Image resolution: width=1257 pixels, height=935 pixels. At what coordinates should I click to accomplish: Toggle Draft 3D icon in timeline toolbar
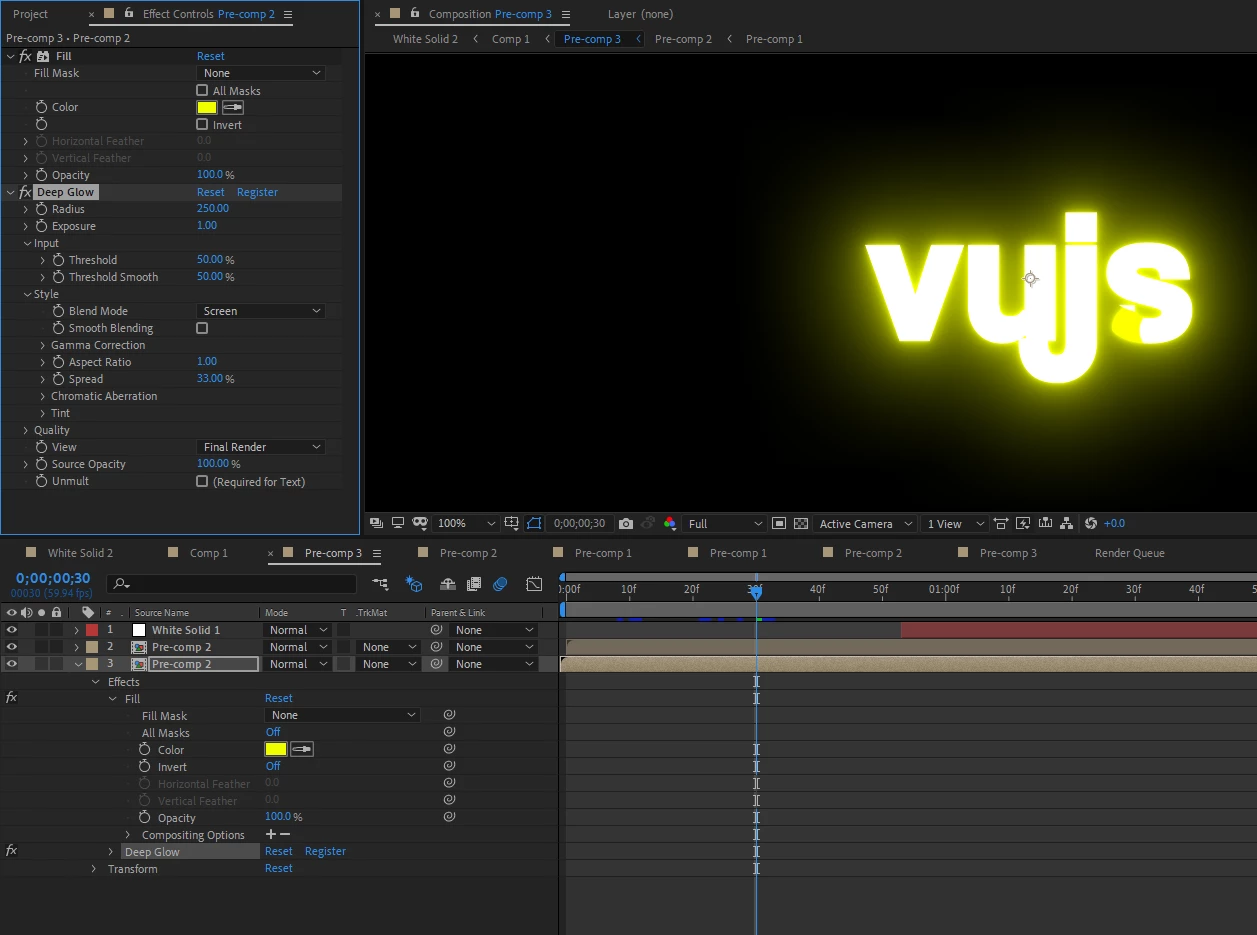pyautogui.click(x=414, y=583)
